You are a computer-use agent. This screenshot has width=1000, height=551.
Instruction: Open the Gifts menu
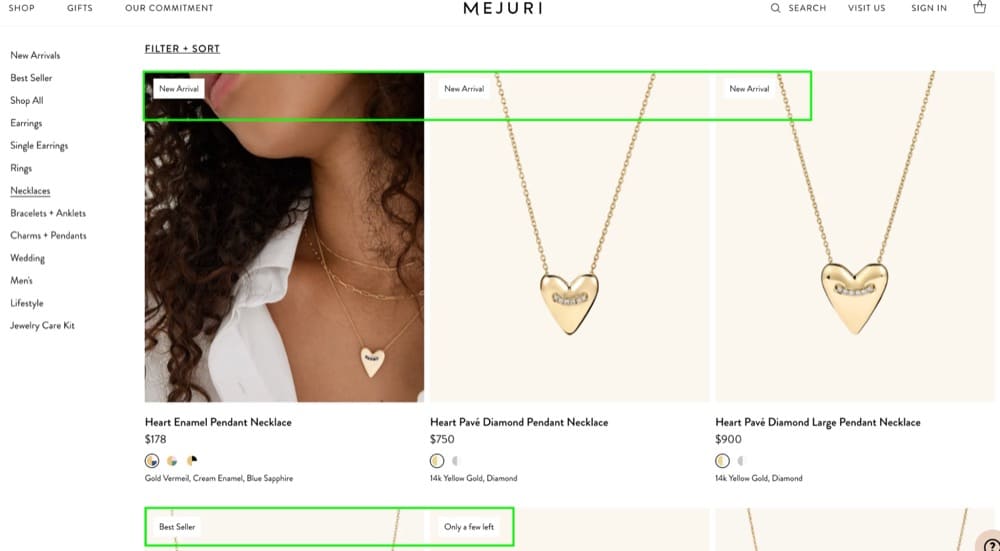(x=80, y=8)
